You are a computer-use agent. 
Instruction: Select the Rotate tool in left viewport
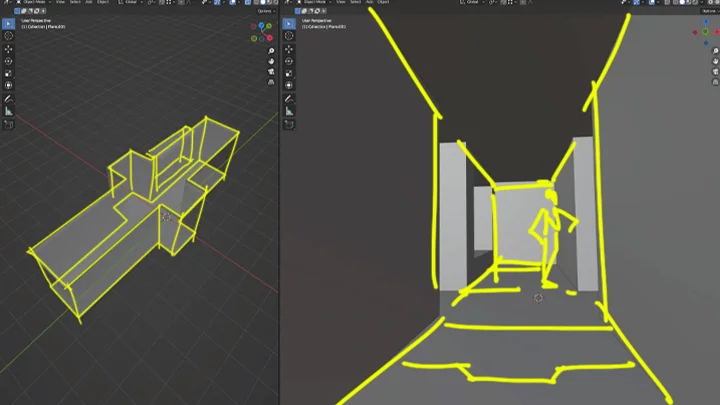8,62
